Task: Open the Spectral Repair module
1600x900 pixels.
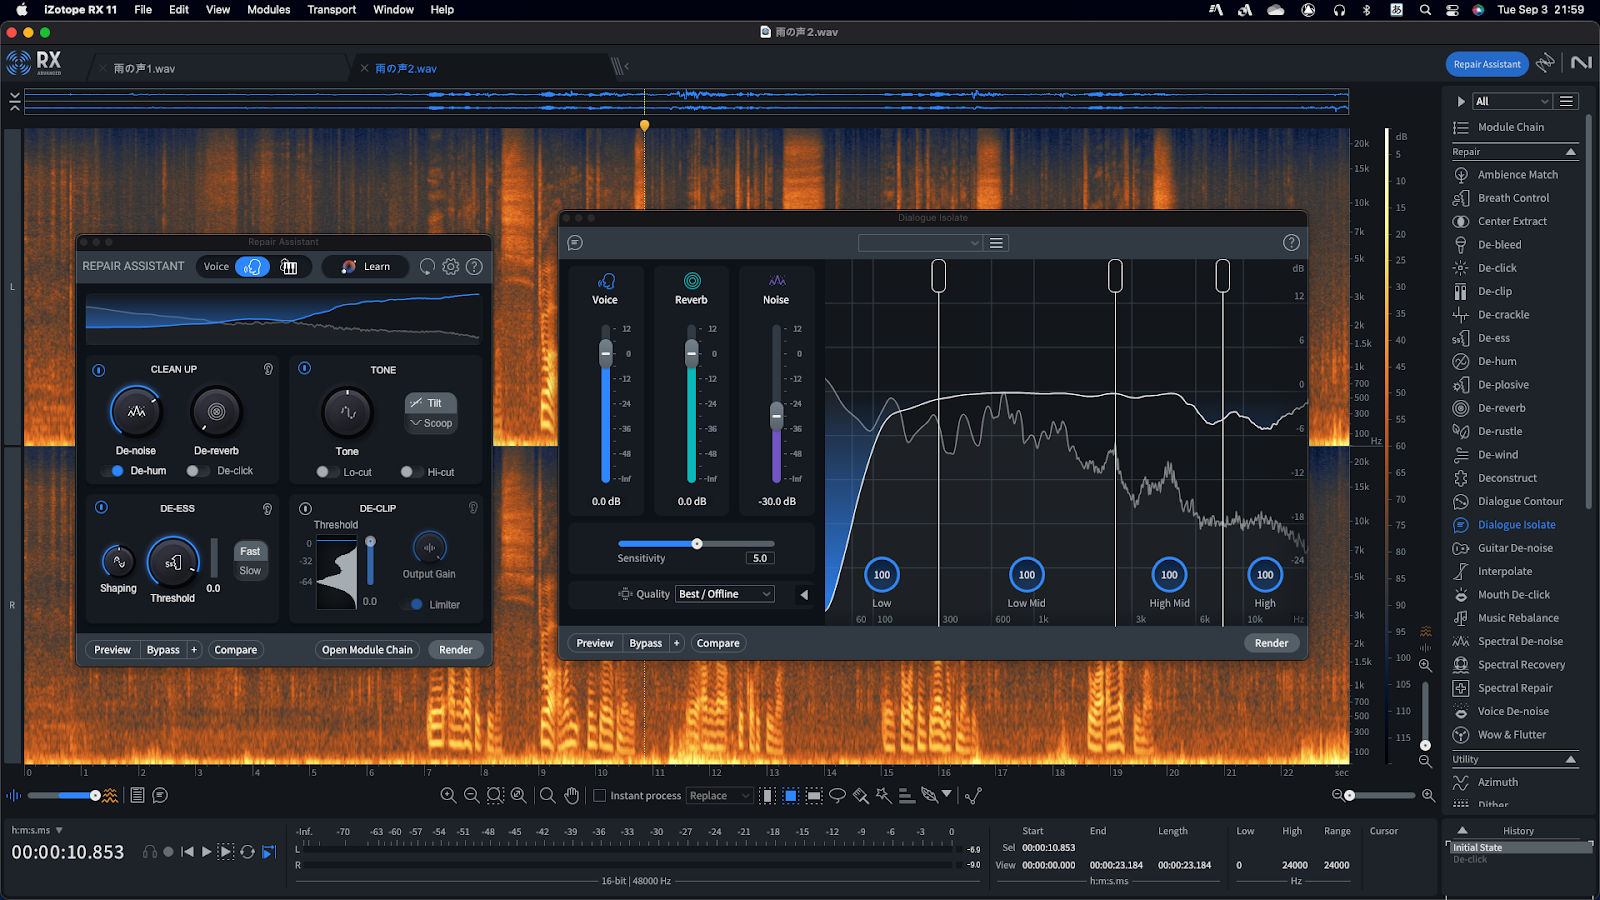Action: point(1515,688)
